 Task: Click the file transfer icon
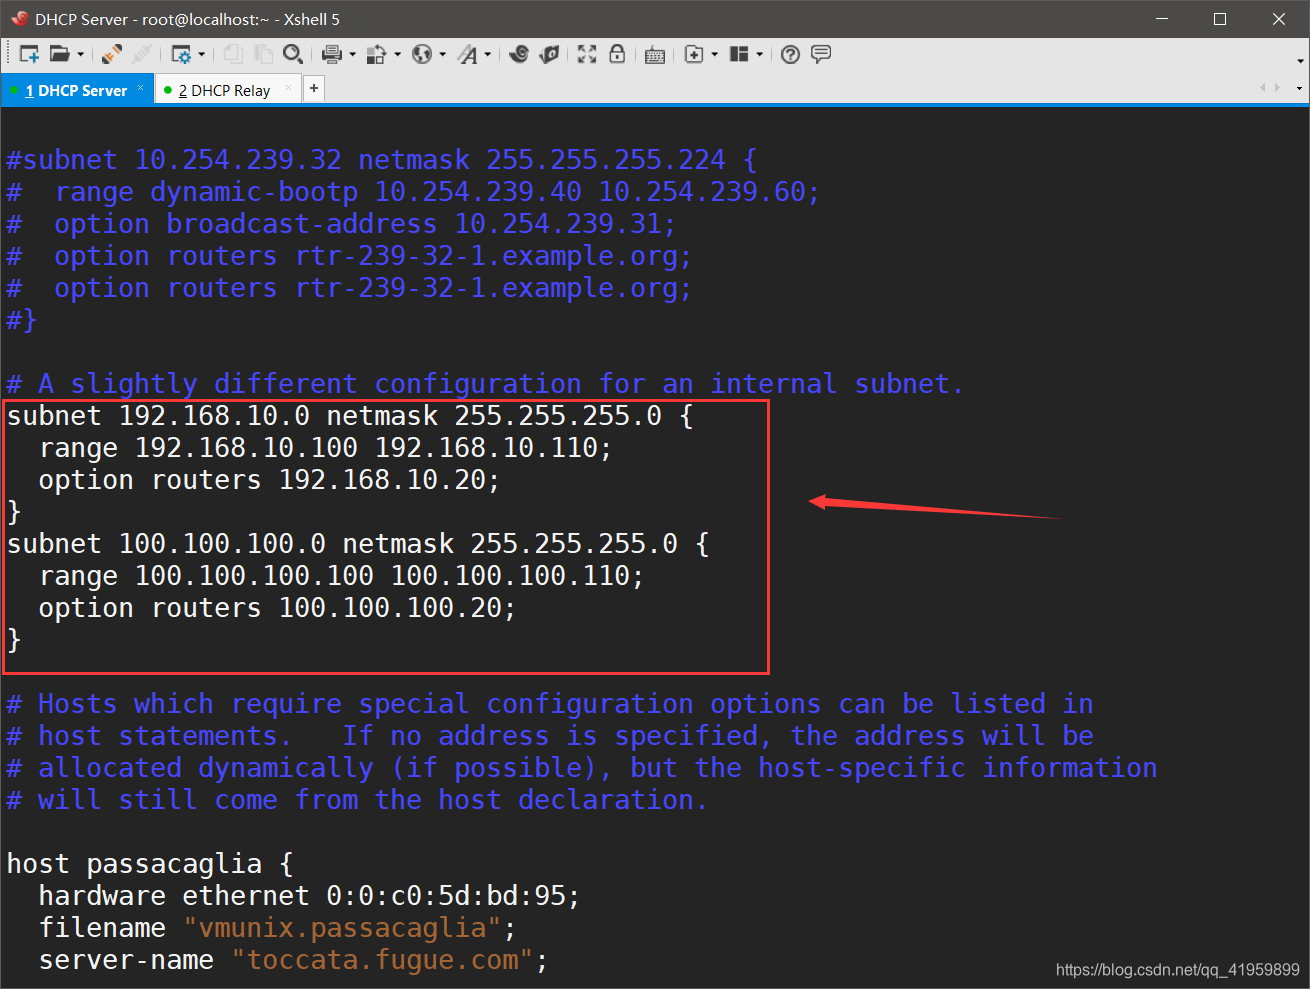point(377,54)
